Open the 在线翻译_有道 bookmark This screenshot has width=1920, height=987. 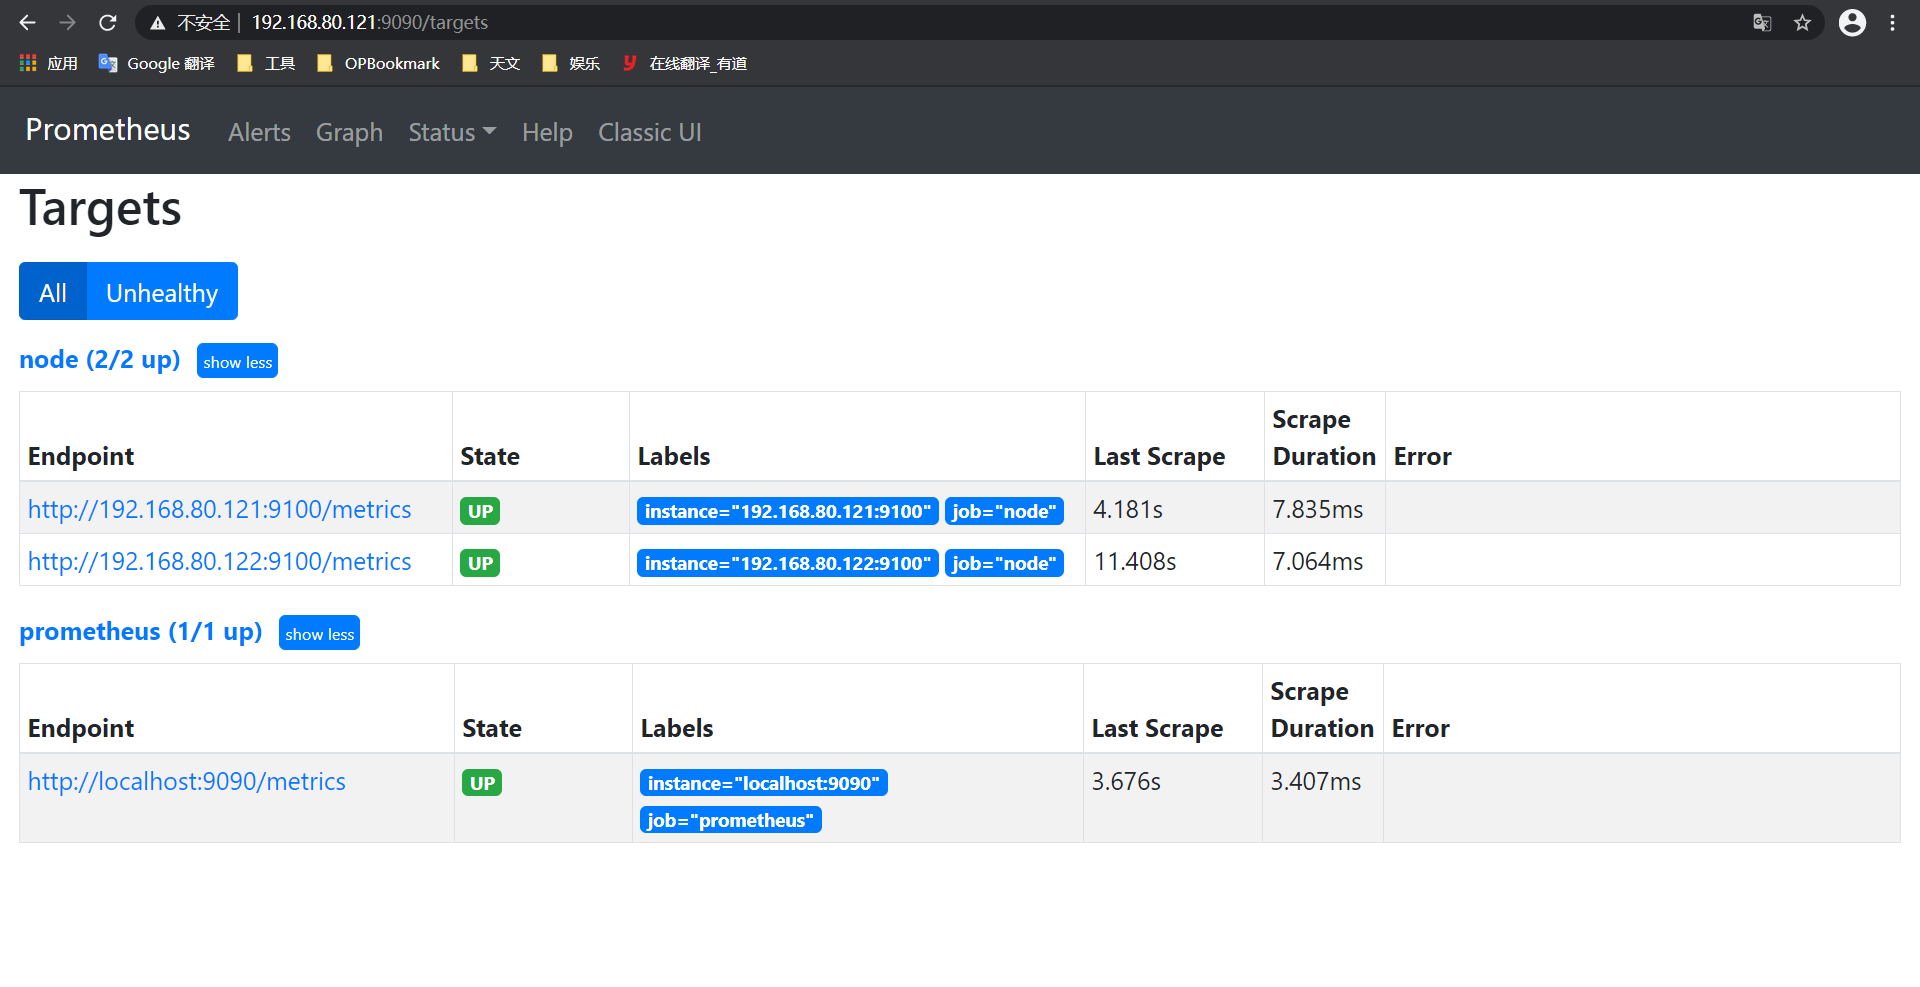pyautogui.click(x=685, y=63)
